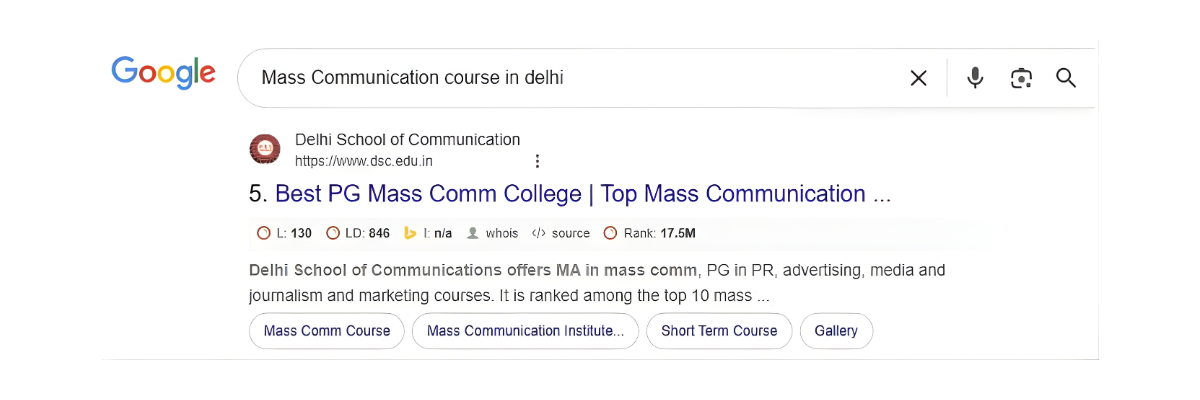Open search by image camera
The image size is (1200, 400).
pyautogui.click(x=1021, y=78)
